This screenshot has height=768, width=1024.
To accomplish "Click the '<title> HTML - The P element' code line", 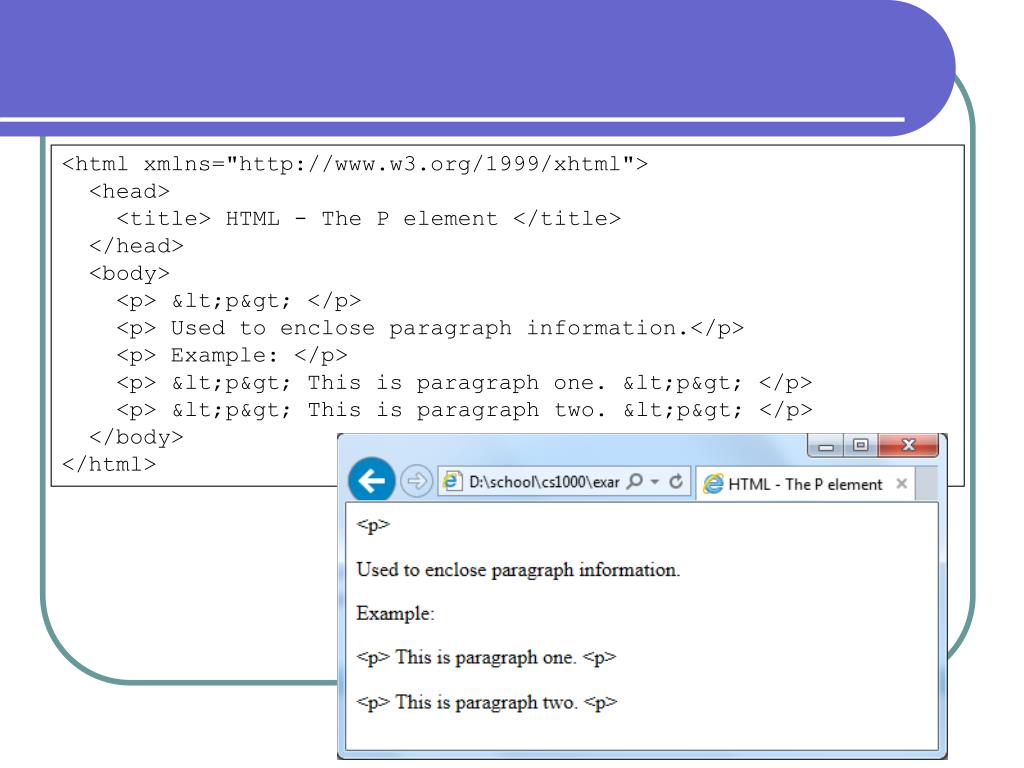I will (x=369, y=219).
